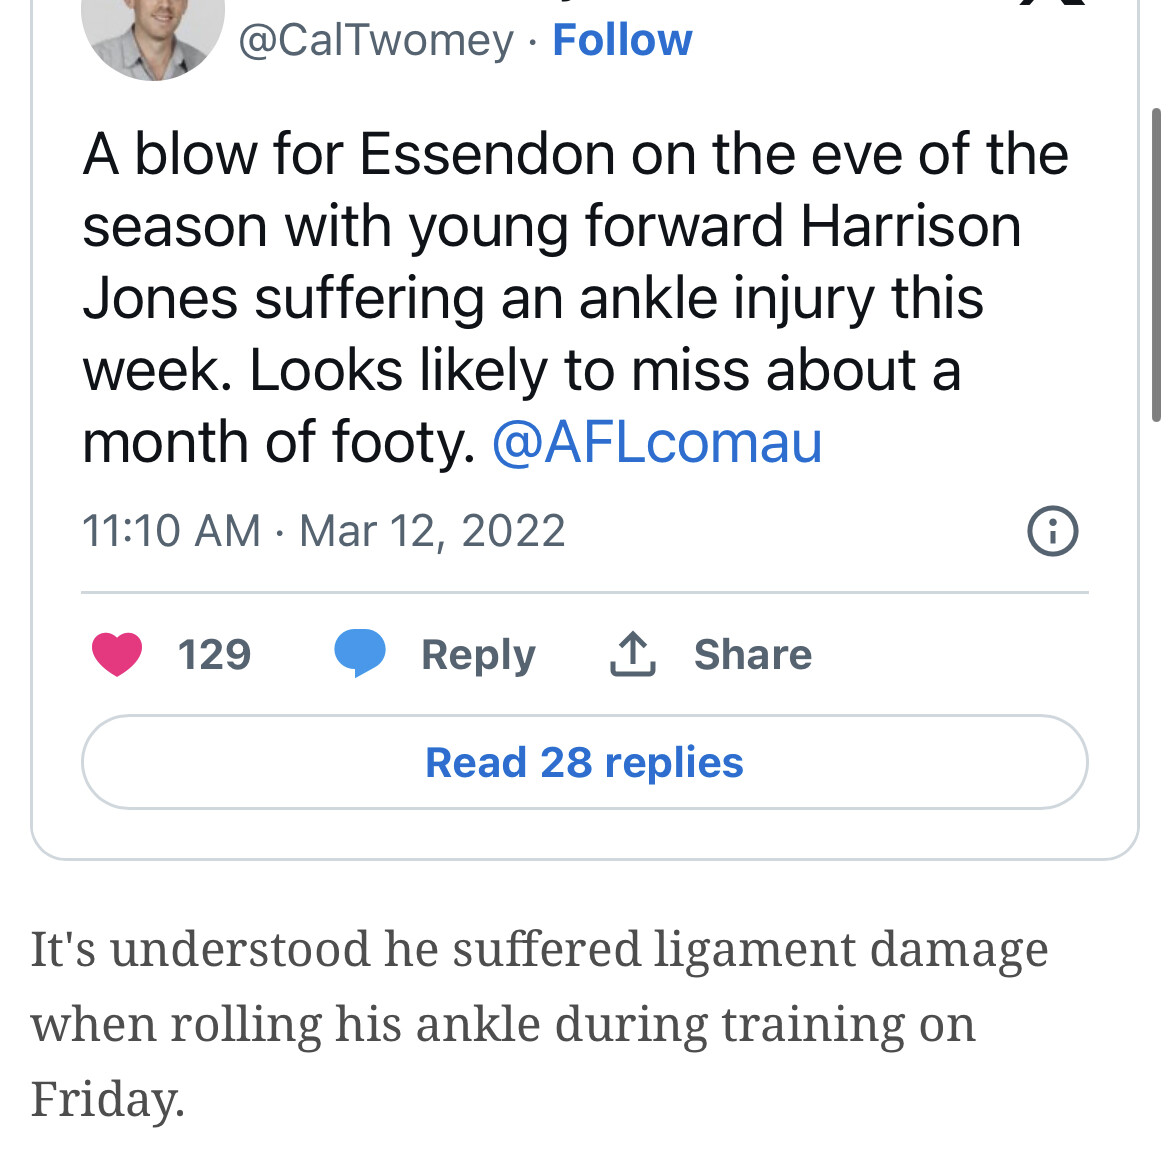Viewport: 1170px width, 1167px height.
Task: Click the word Essendon in the tweet
Action: (487, 154)
